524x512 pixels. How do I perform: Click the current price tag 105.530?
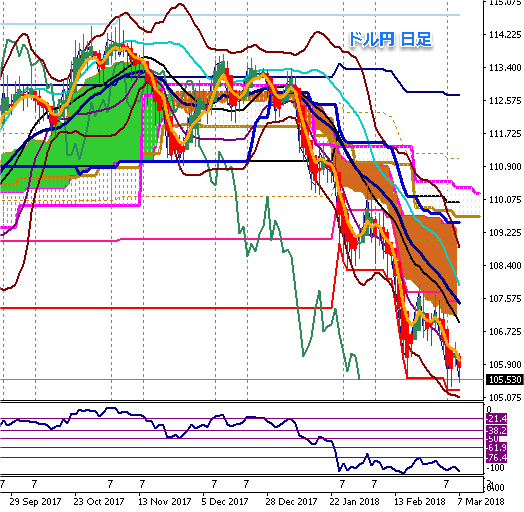point(504,380)
